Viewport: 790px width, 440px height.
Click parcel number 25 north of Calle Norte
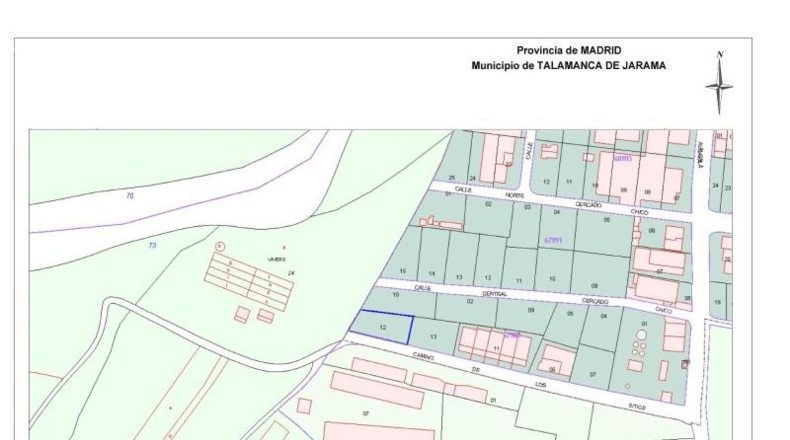452,178
